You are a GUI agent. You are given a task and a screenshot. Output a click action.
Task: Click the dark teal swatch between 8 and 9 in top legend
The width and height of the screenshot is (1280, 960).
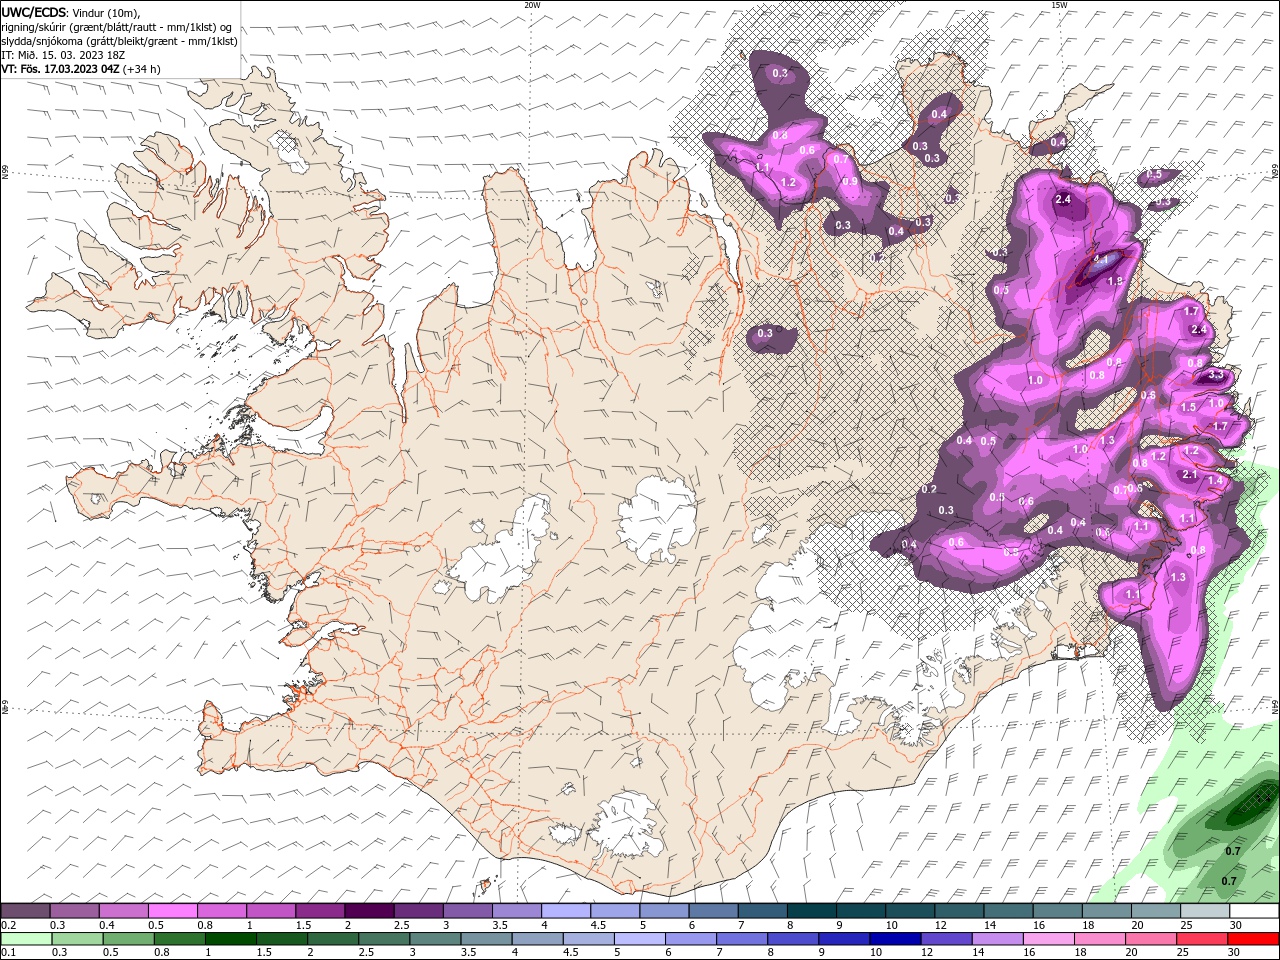tap(811, 911)
